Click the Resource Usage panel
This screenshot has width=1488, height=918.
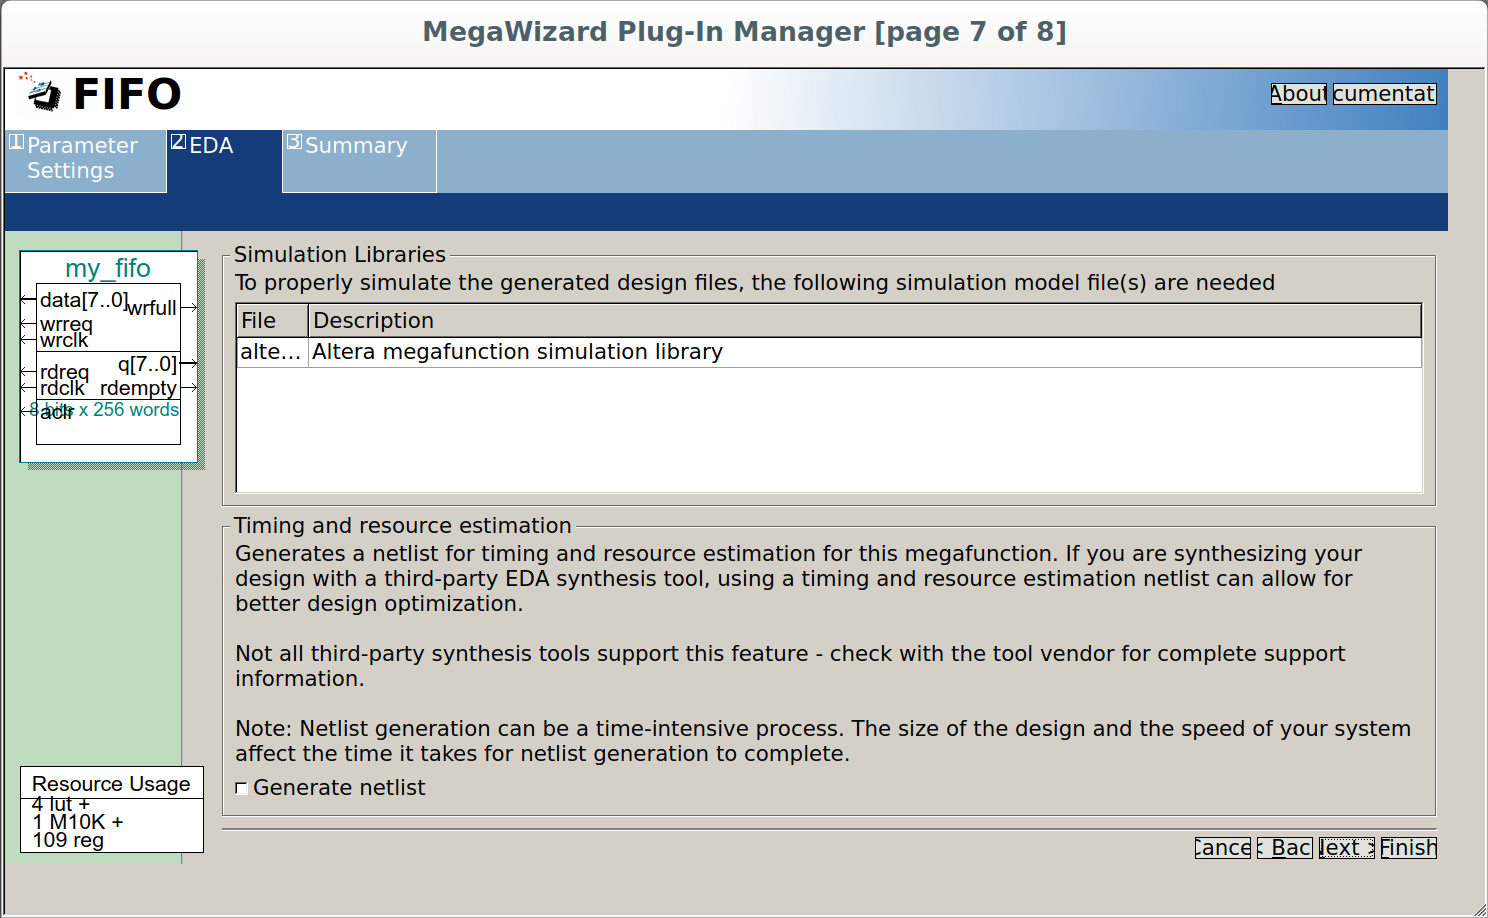112,810
